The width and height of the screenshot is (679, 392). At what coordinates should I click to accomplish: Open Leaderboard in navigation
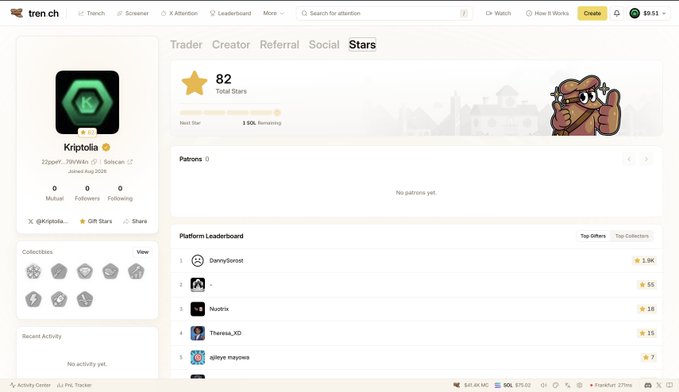pos(230,13)
